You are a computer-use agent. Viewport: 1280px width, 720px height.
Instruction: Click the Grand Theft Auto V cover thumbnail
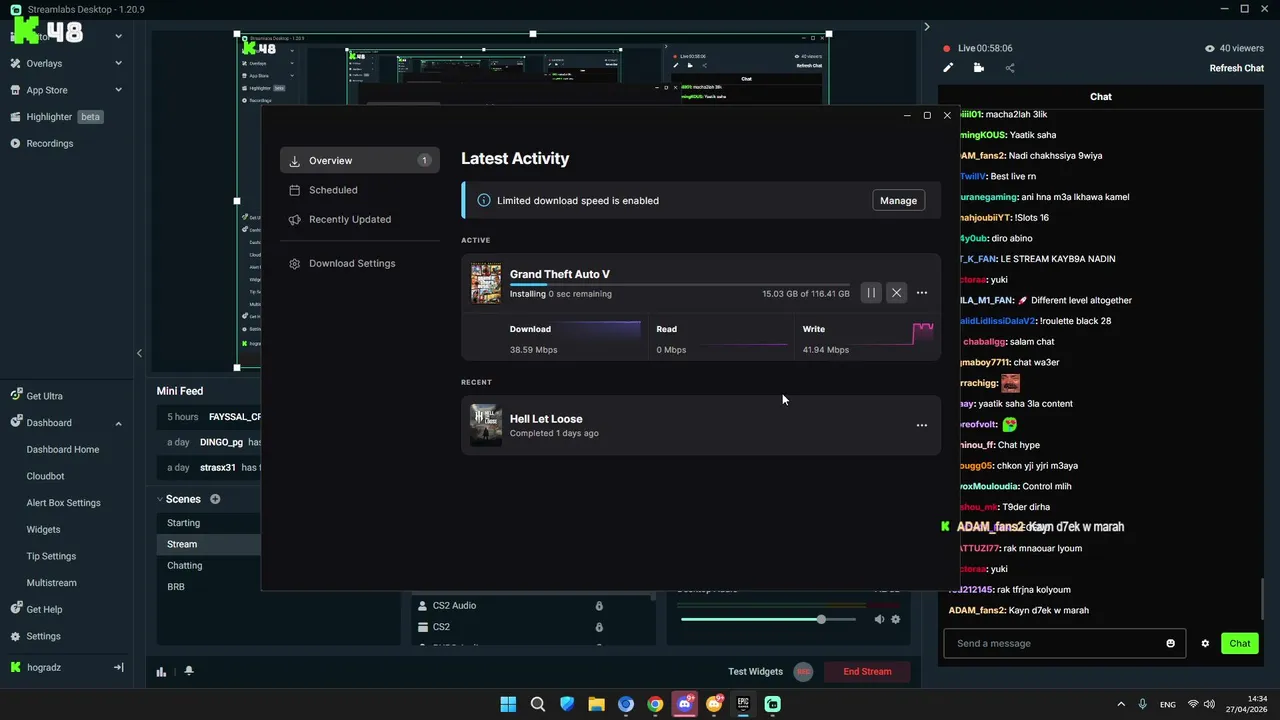486,283
